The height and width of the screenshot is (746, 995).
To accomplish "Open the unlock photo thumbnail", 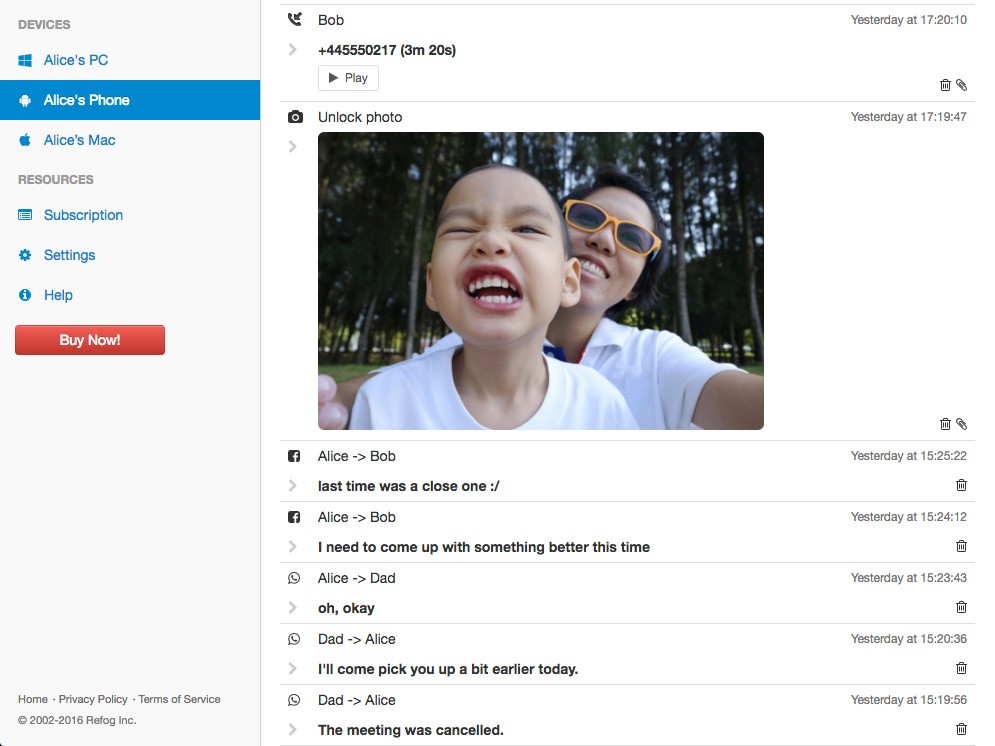I will [540, 281].
